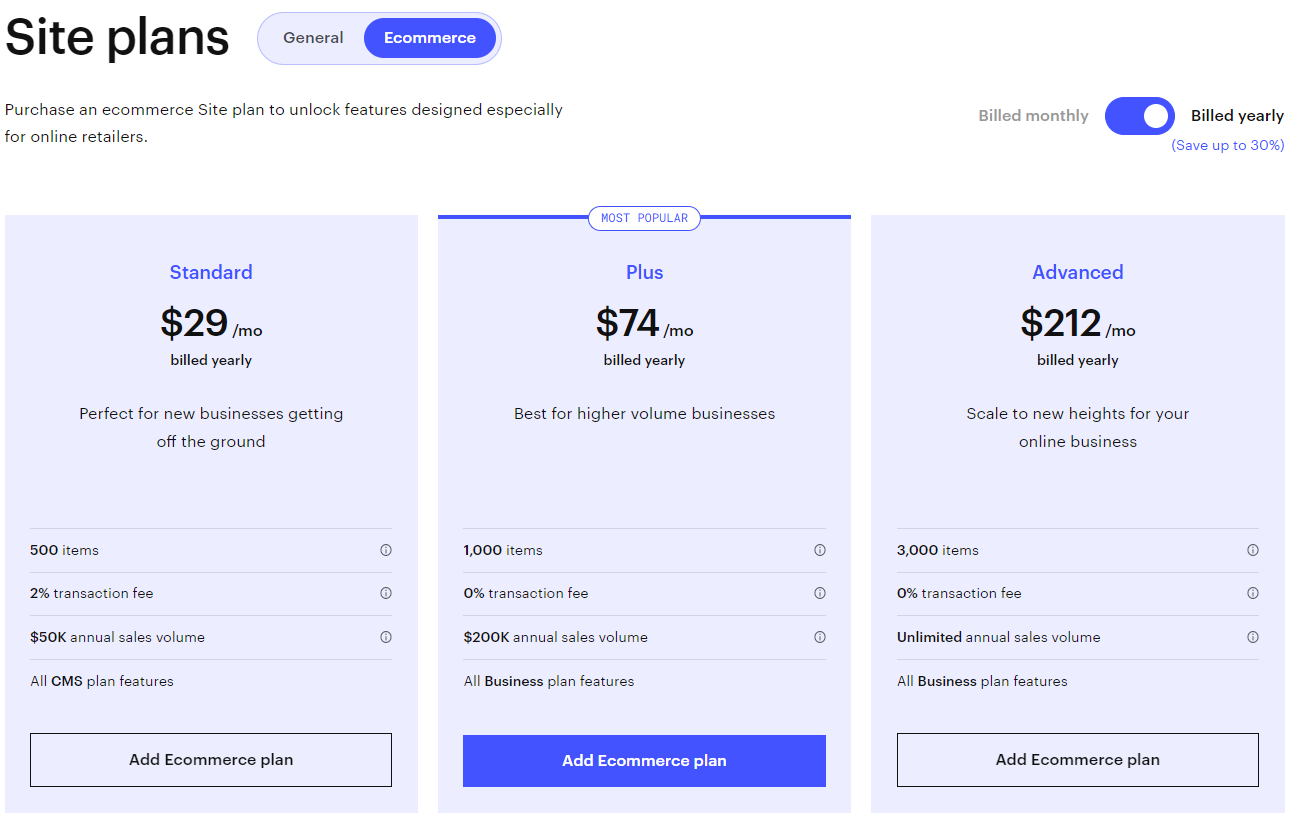Open the Plus plan 0% transaction fee tooltip

pos(820,593)
